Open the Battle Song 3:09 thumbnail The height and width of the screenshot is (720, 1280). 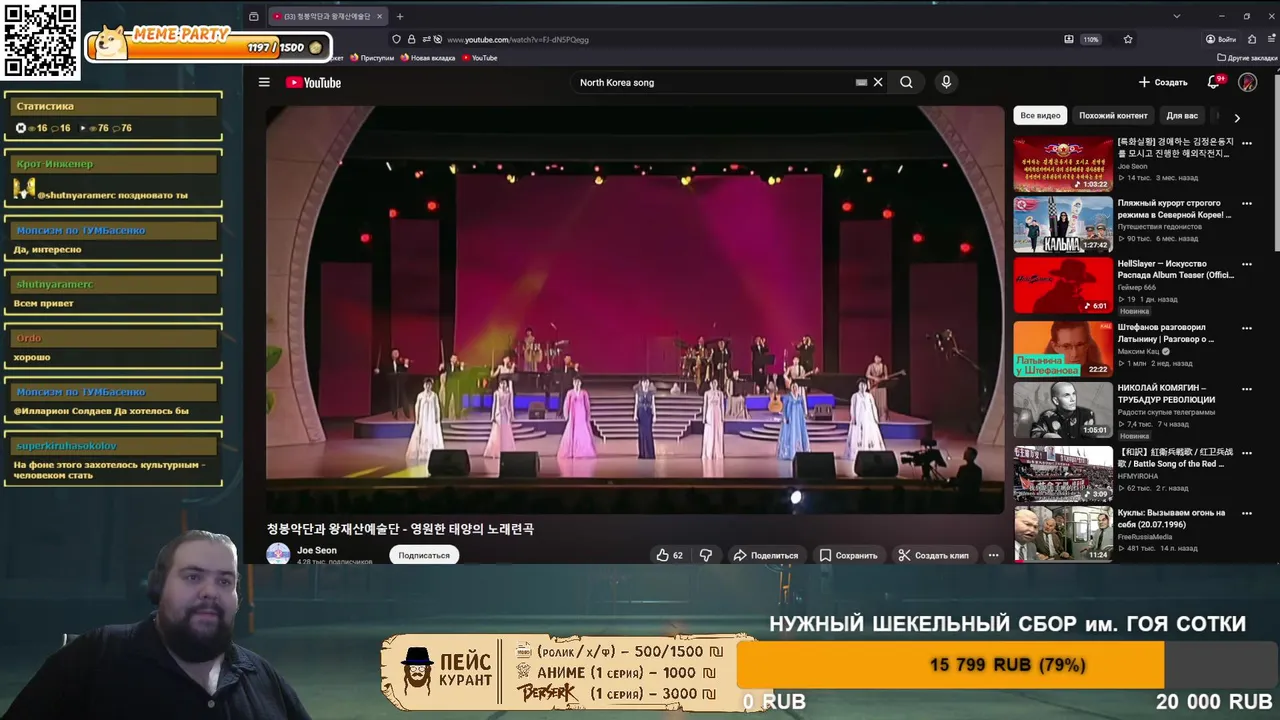pyautogui.click(x=1063, y=473)
